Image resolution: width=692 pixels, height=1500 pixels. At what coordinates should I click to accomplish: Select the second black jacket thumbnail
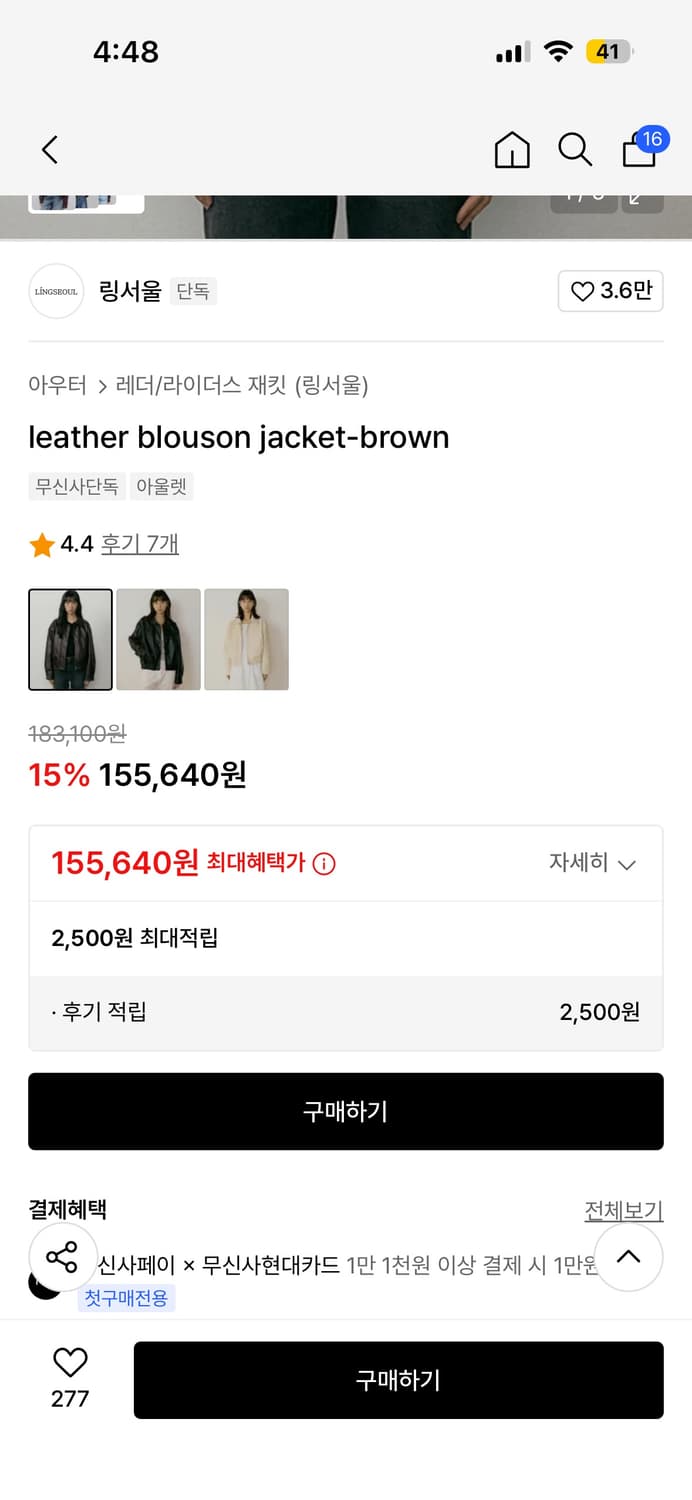click(158, 639)
